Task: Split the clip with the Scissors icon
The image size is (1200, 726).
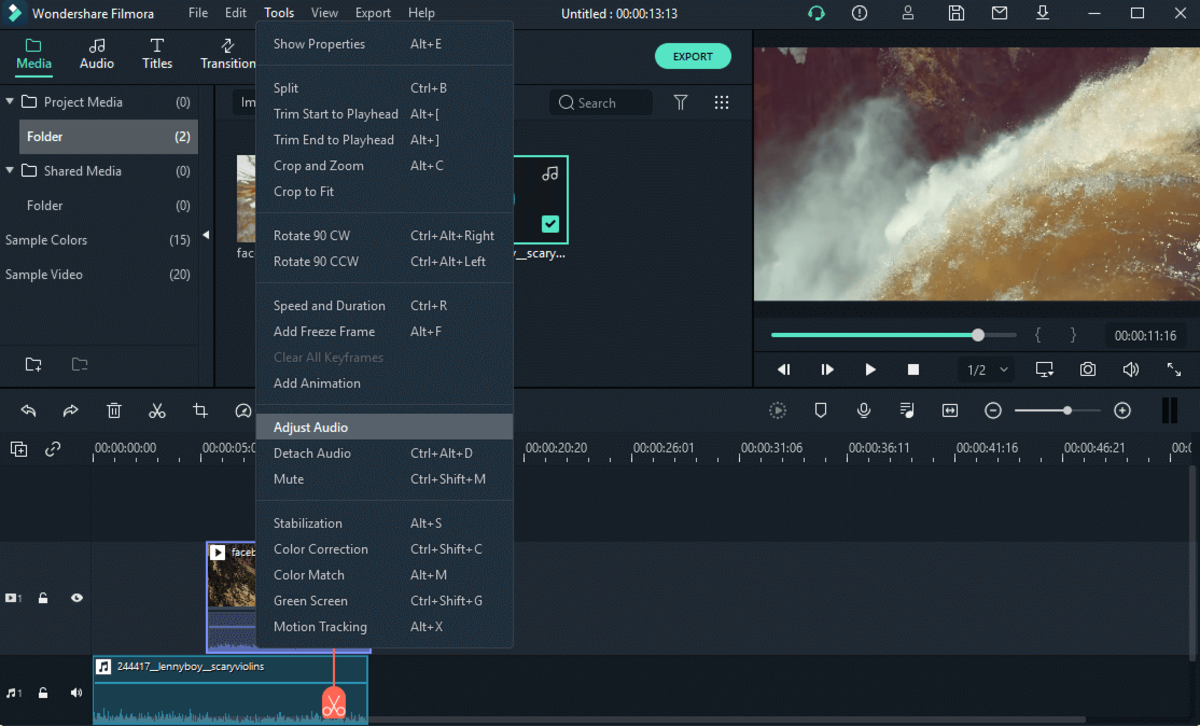Action: pyautogui.click(x=156, y=410)
